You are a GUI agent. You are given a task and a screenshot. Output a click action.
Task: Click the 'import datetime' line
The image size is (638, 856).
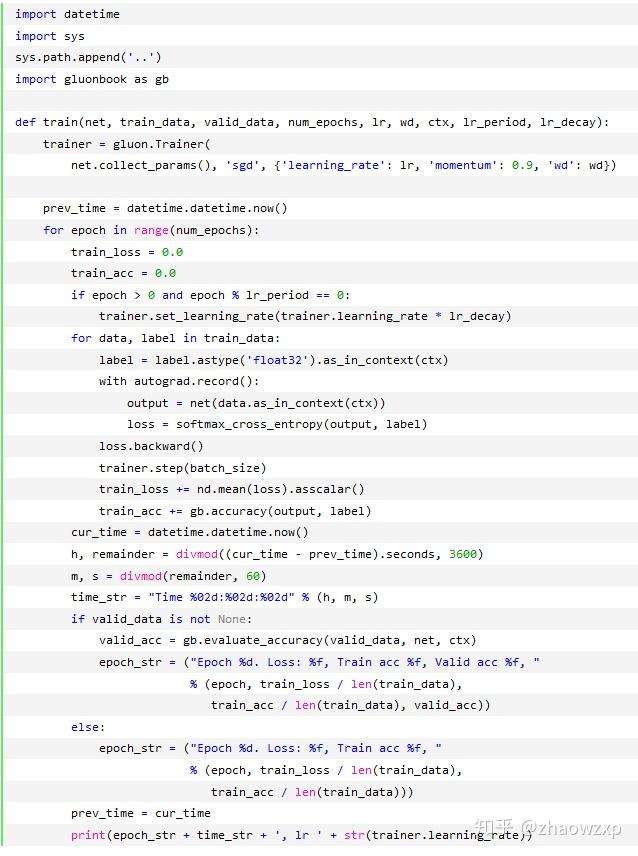(x=67, y=14)
